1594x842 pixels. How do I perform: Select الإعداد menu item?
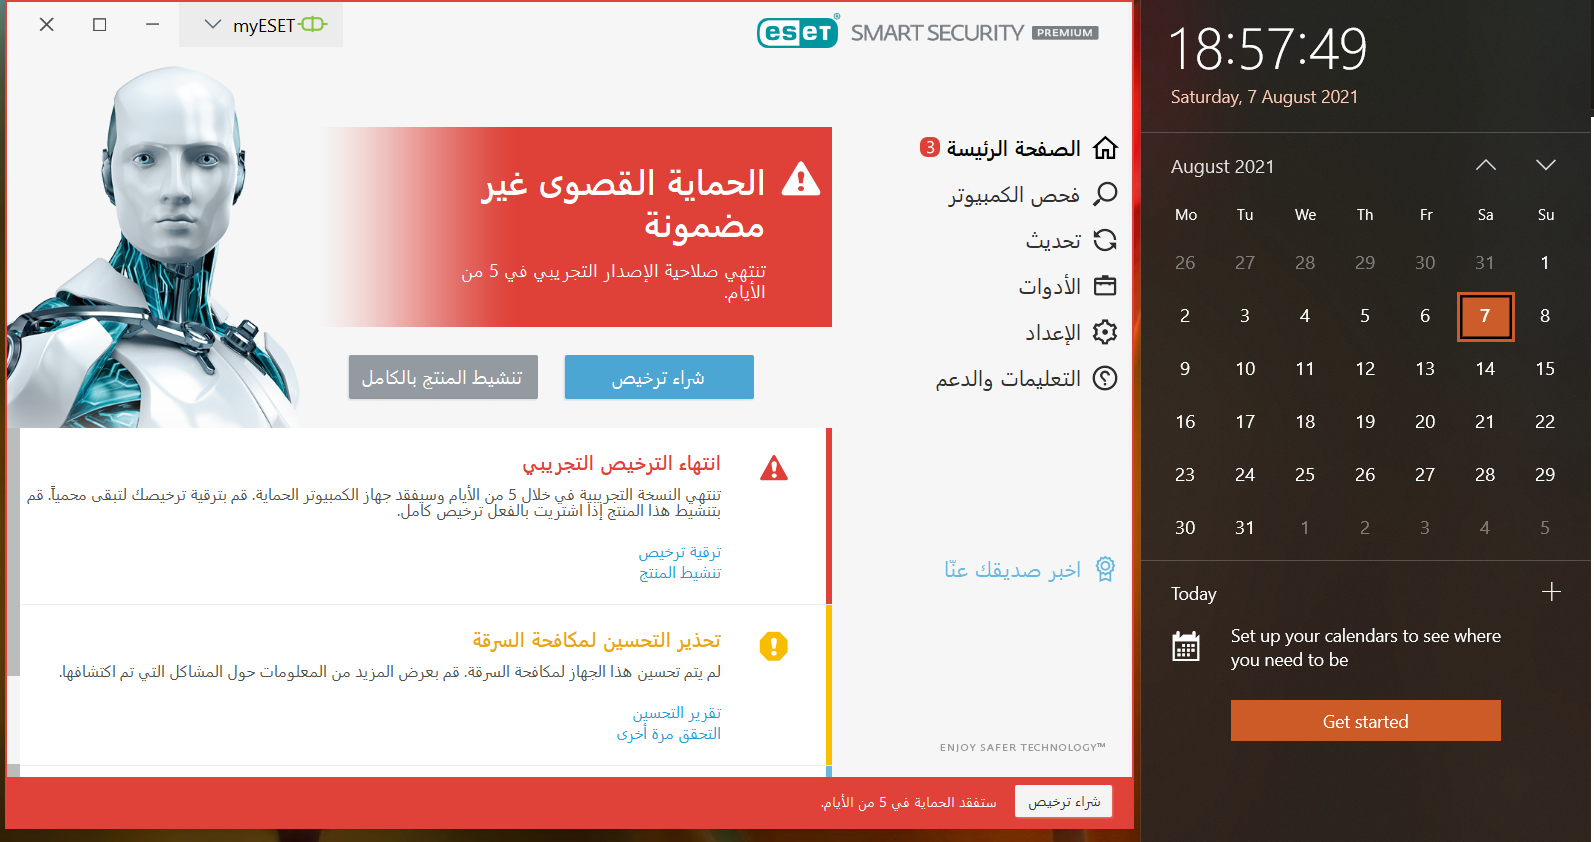(x=1053, y=332)
